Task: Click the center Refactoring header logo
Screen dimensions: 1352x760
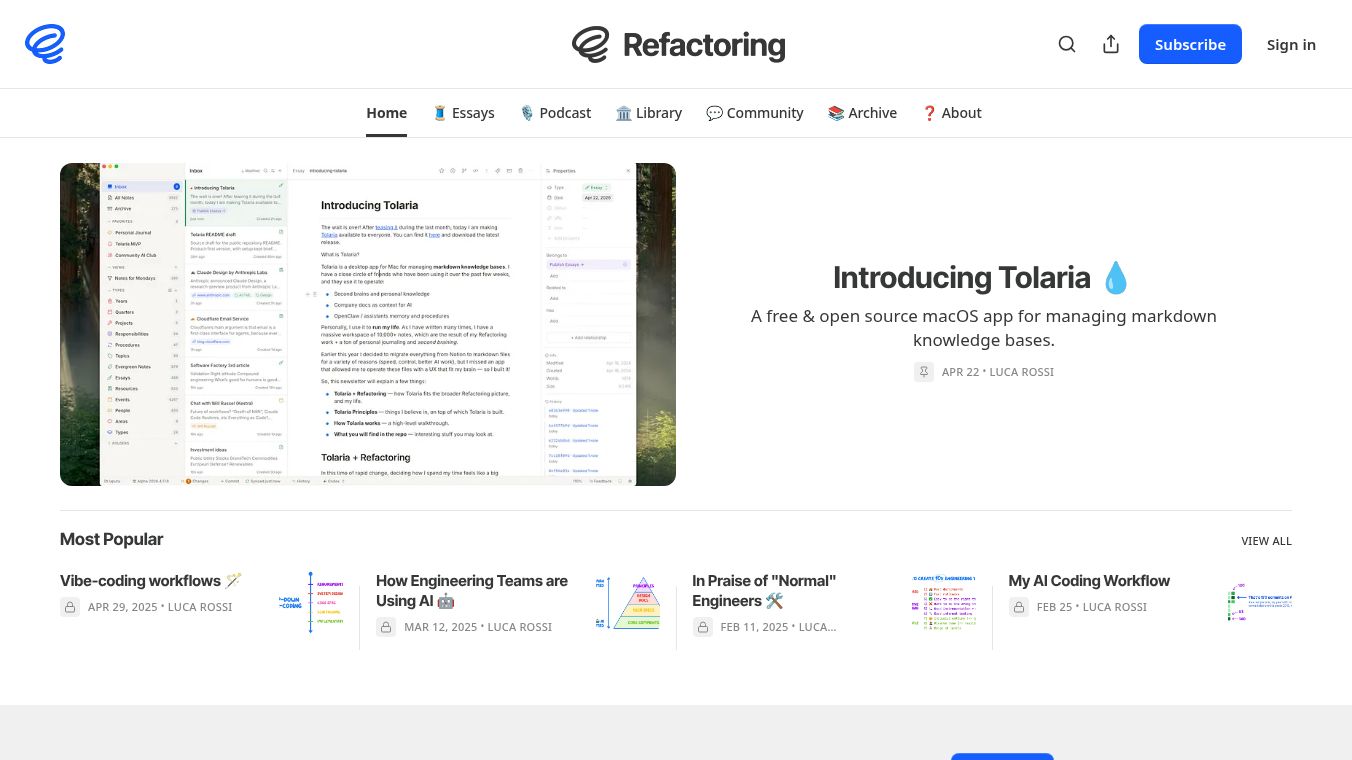Action: tap(678, 44)
